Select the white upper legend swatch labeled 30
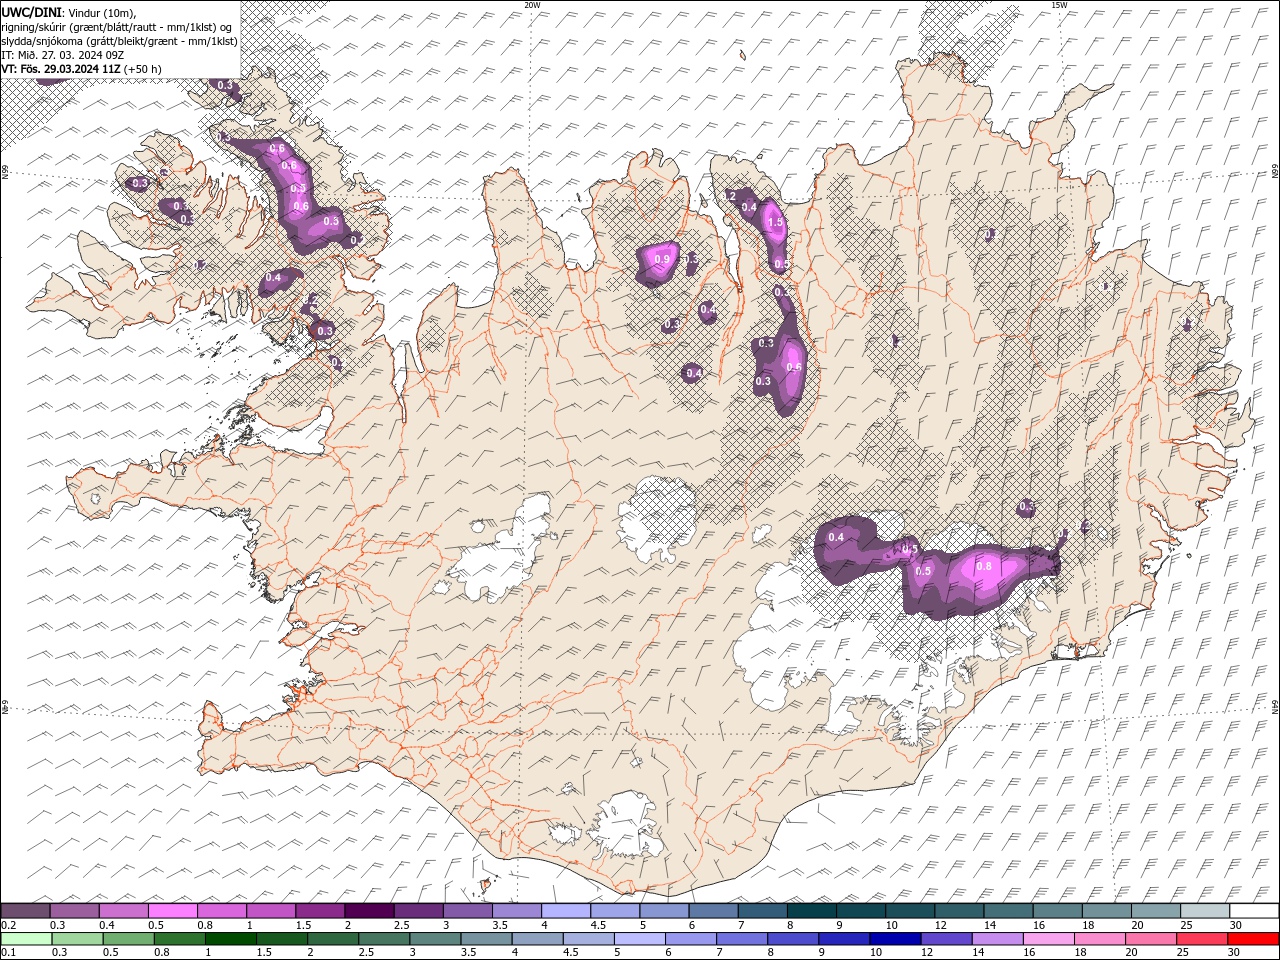The width and height of the screenshot is (1280, 960). [1253, 911]
